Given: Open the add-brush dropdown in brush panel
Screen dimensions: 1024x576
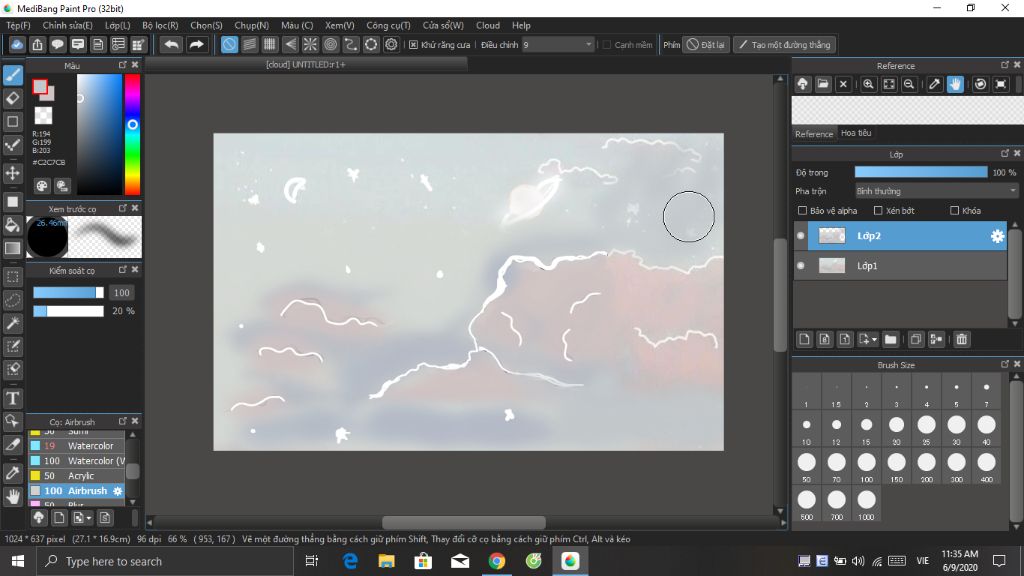Looking at the screenshot, I should pos(89,518).
